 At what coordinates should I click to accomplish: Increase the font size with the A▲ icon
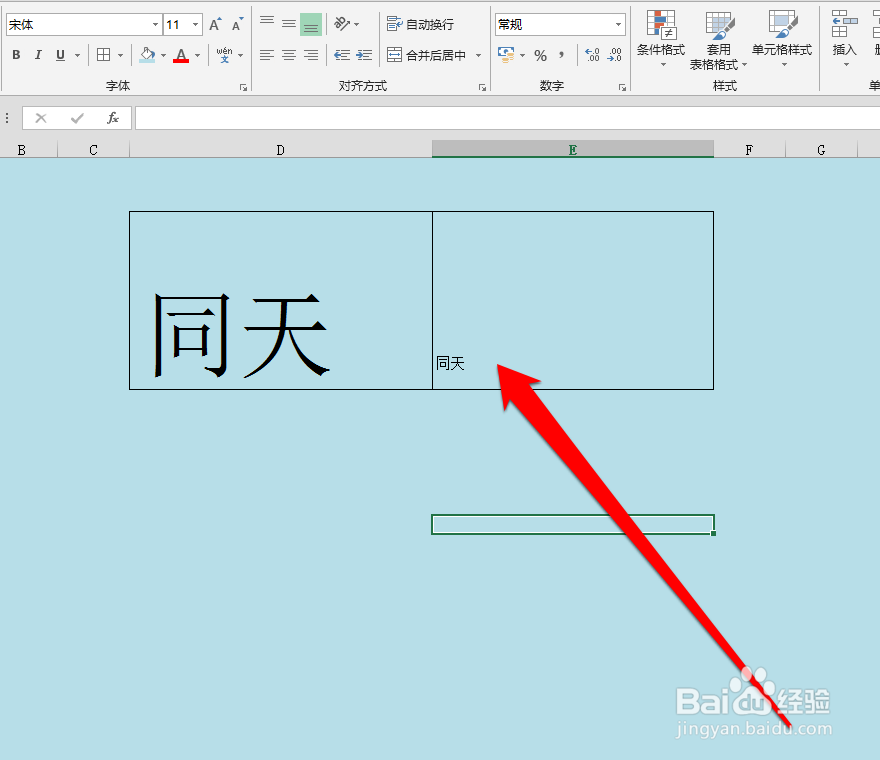tap(213, 22)
